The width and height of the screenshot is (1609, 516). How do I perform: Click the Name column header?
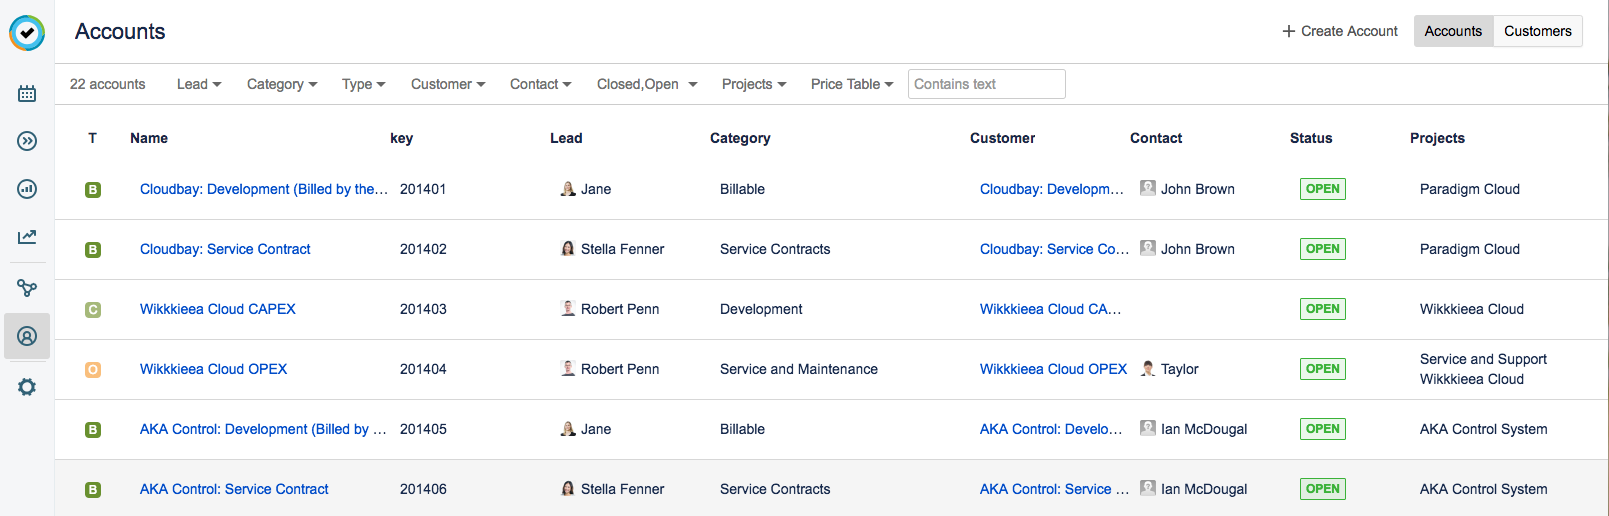[149, 138]
